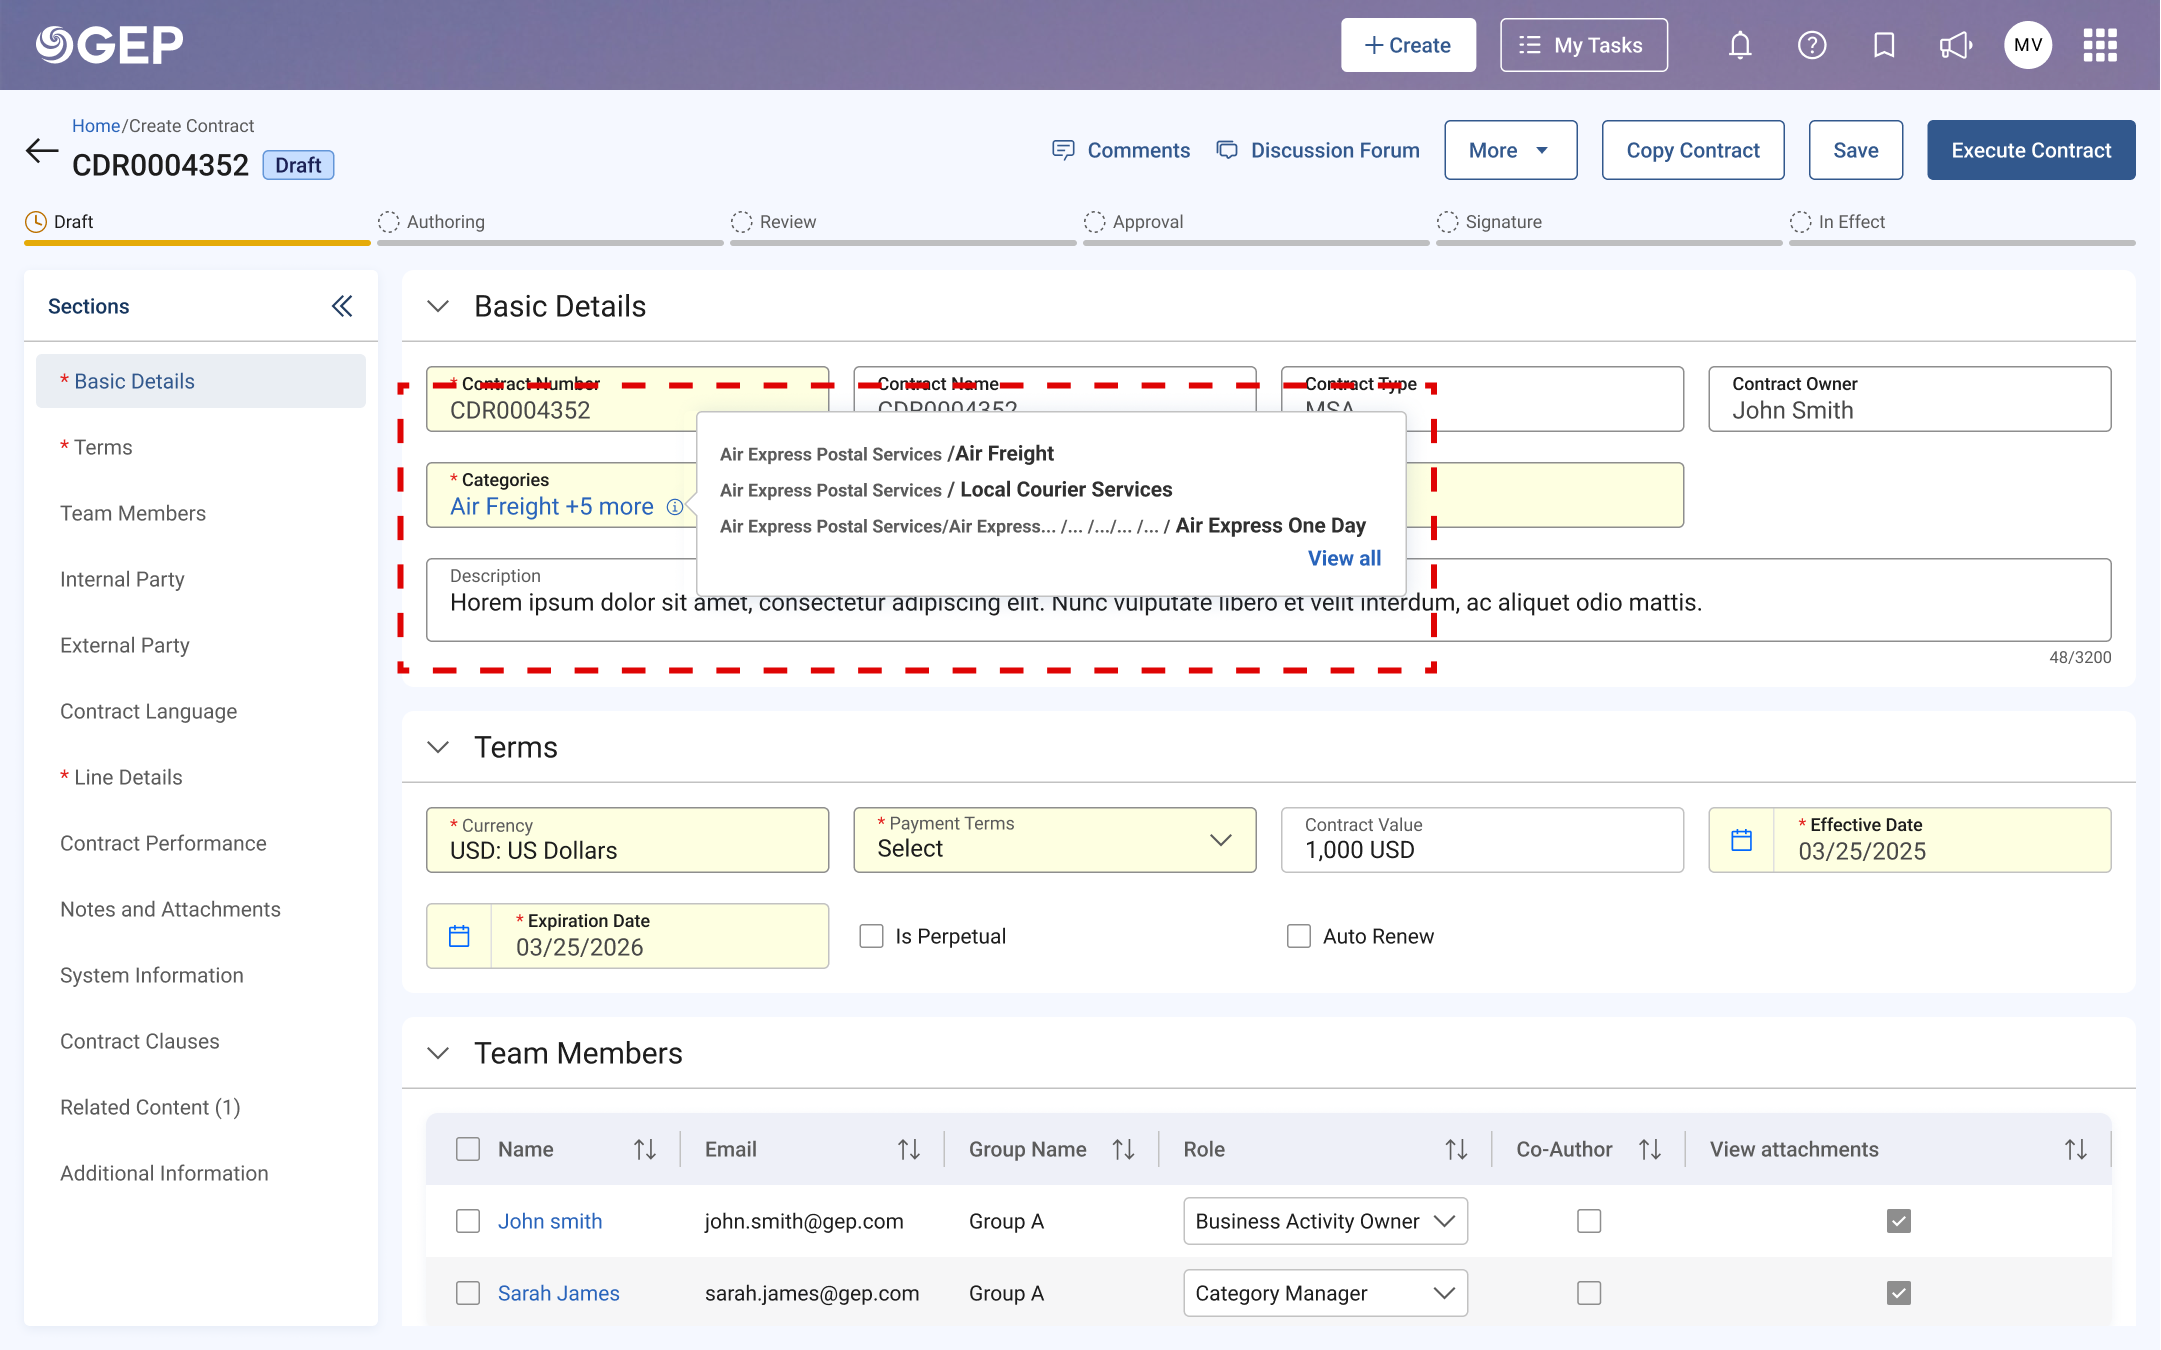2161x1350 pixels.
Task: Sort team members by Role
Action: click(x=1456, y=1150)
